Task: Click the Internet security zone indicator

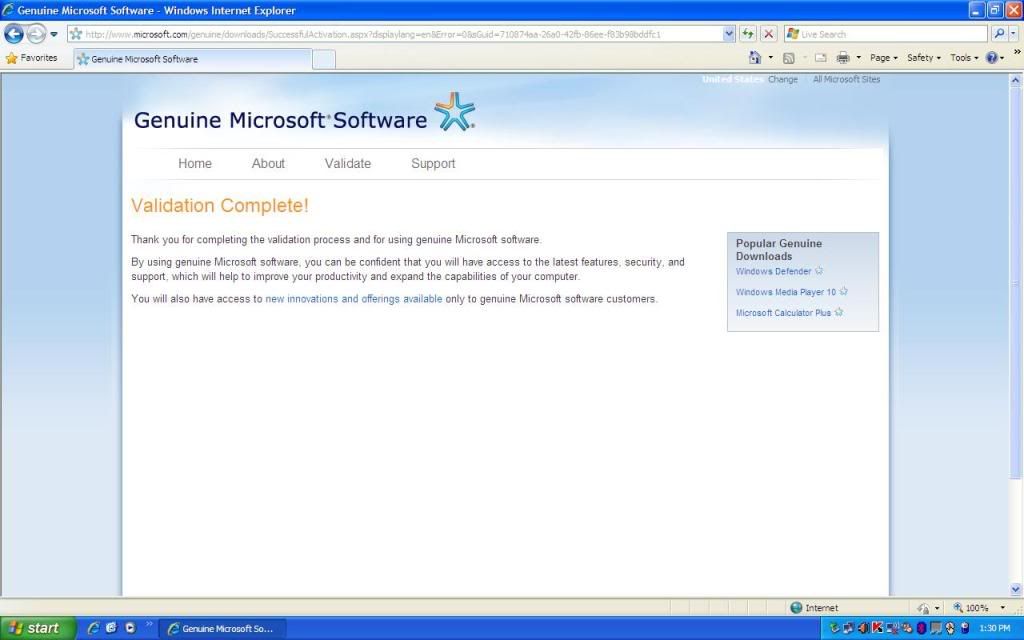Action: point(814,607)
